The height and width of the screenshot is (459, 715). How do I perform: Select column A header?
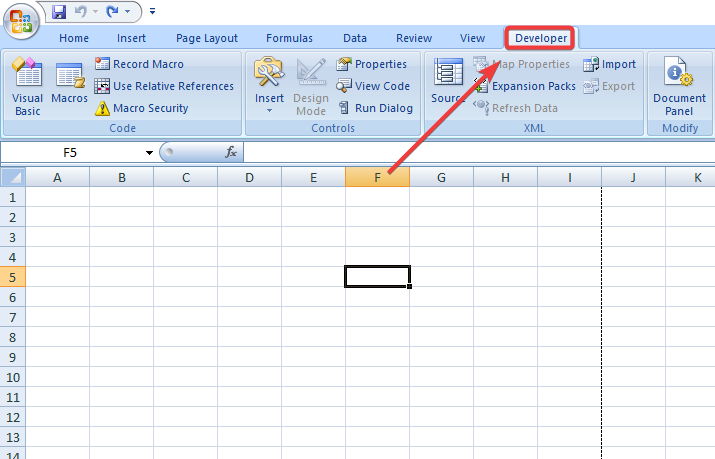[57, 177]
